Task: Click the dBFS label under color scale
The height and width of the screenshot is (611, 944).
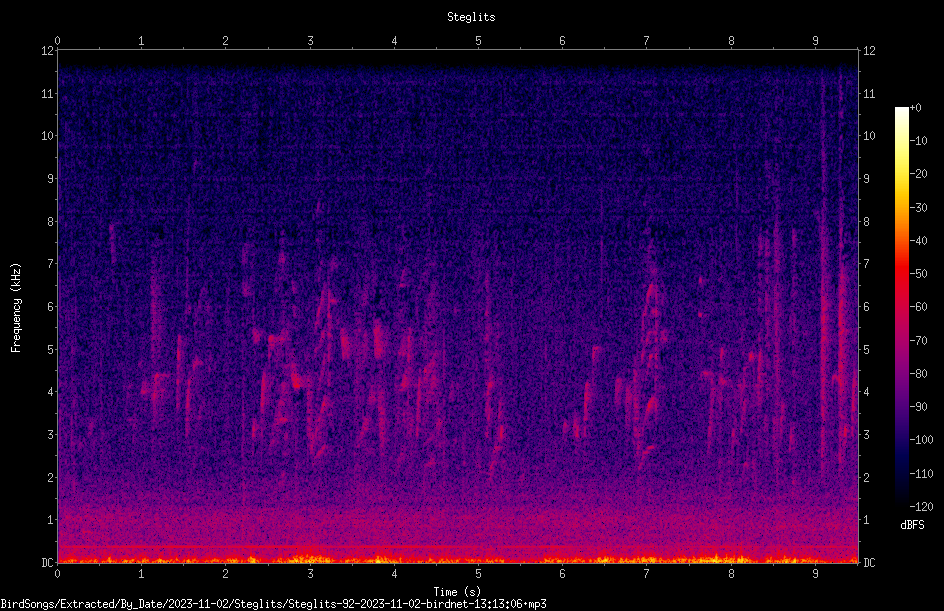Action: tap(912, 525)
